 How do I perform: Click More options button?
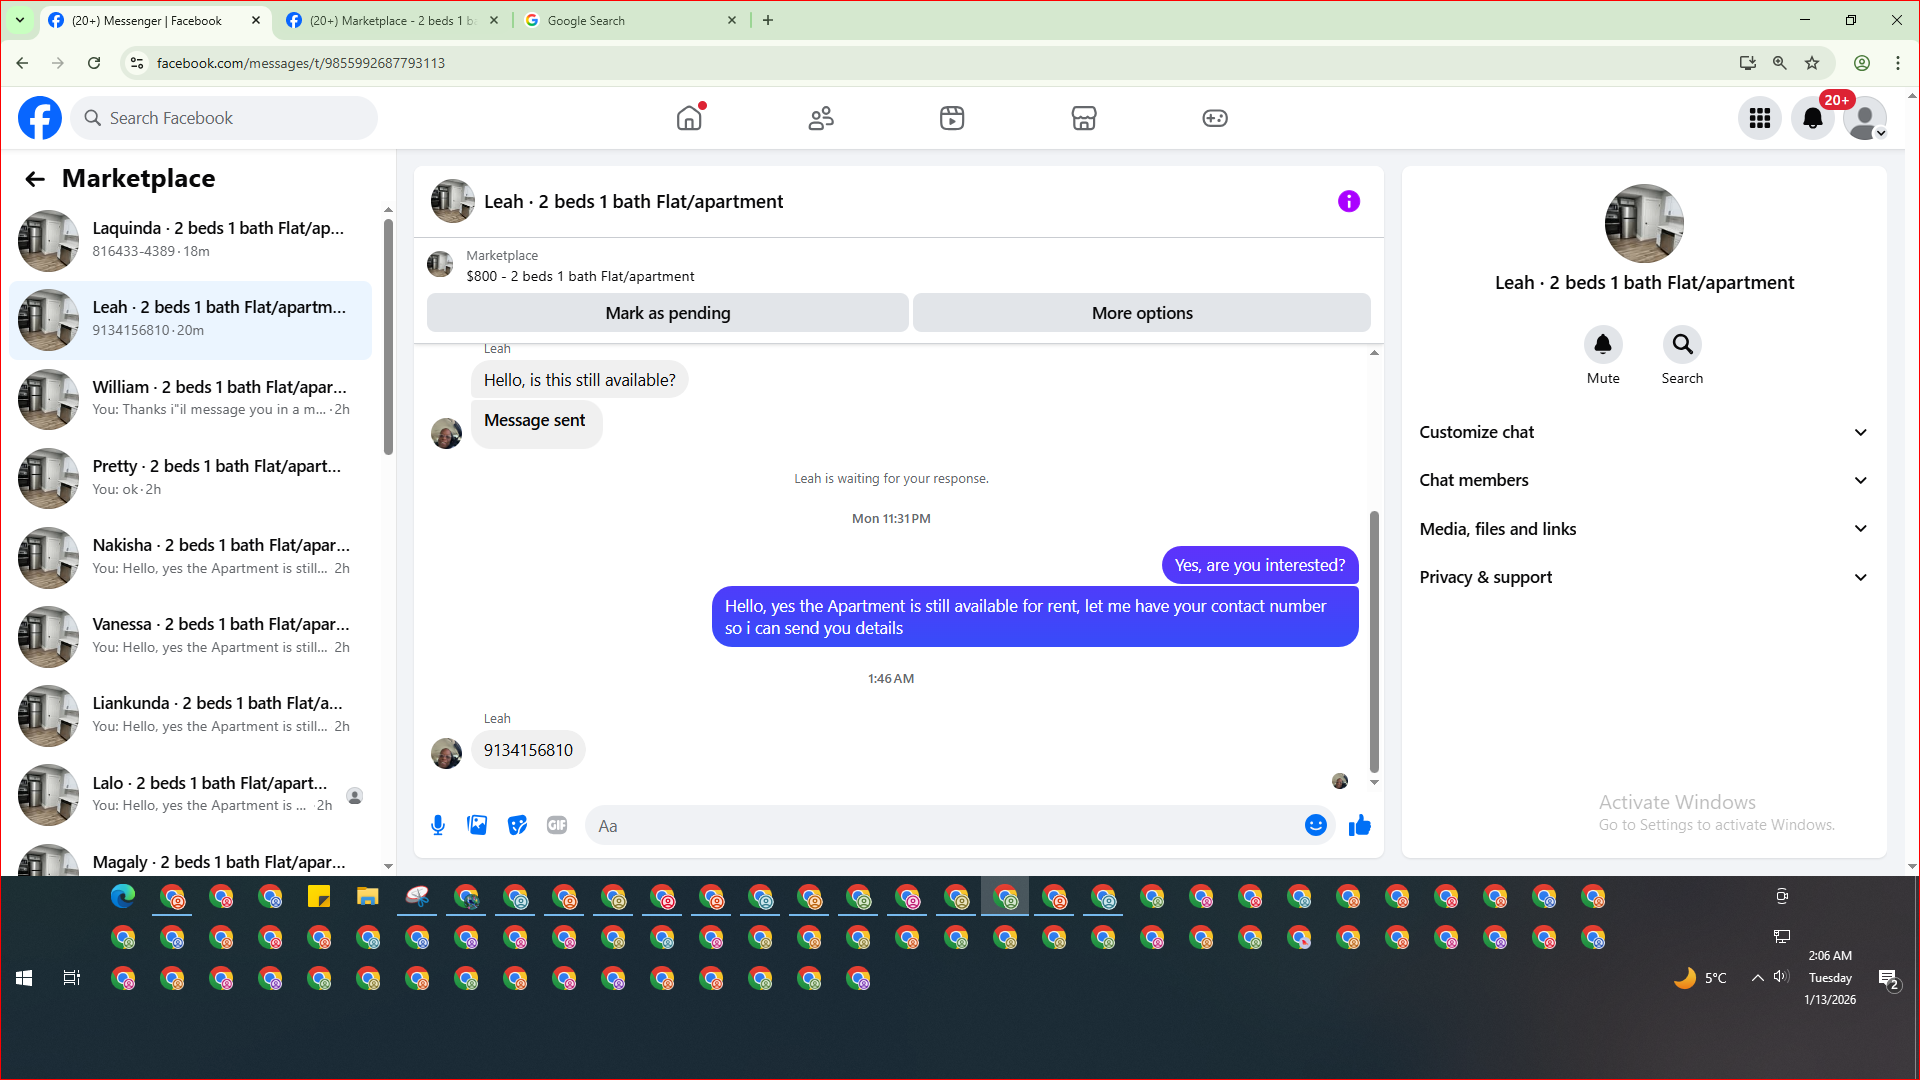(1141, 313)
